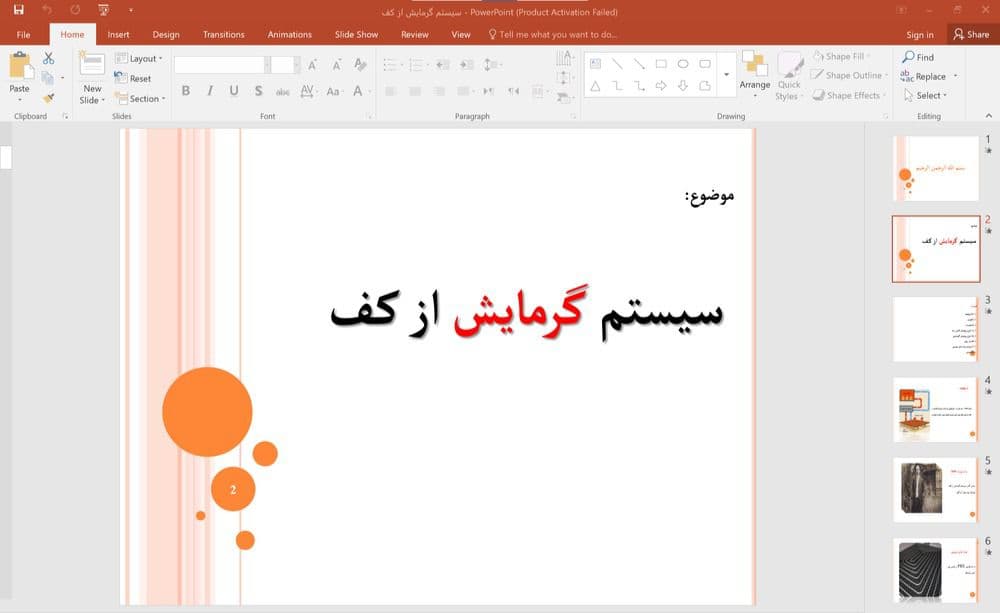Activate the Format Painter brush

48,98
